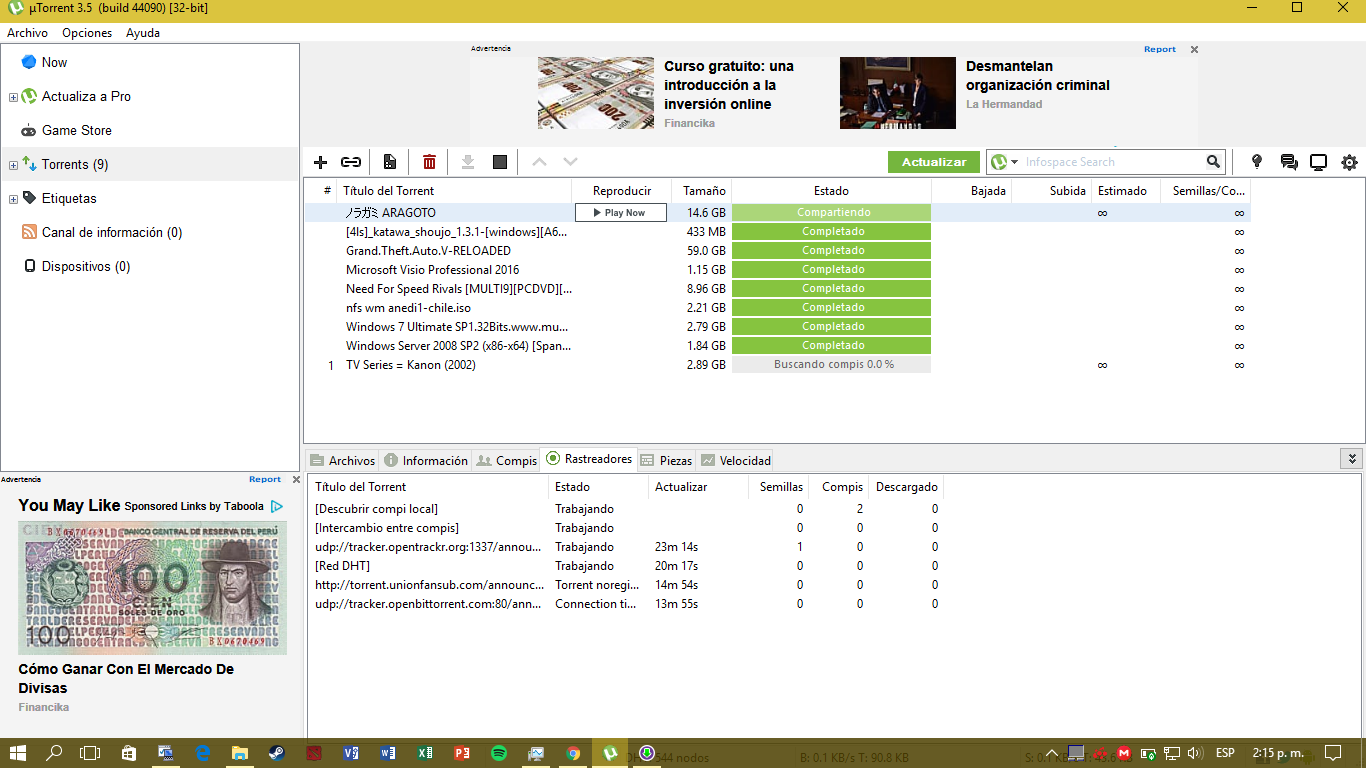Close the top banner advertisement
The image size is (1366, 768).
coord(1194,49)
